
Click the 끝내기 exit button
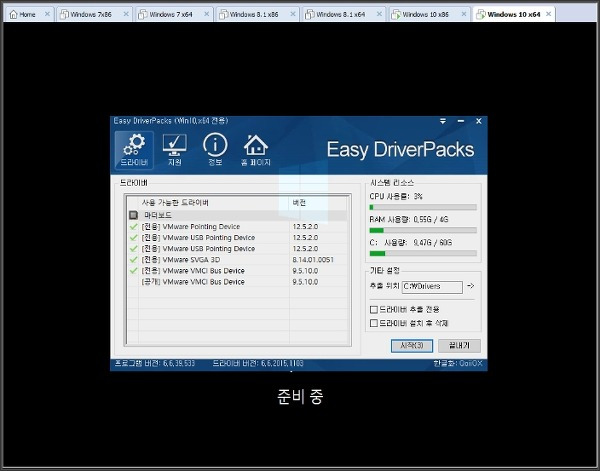coord(459,346)
